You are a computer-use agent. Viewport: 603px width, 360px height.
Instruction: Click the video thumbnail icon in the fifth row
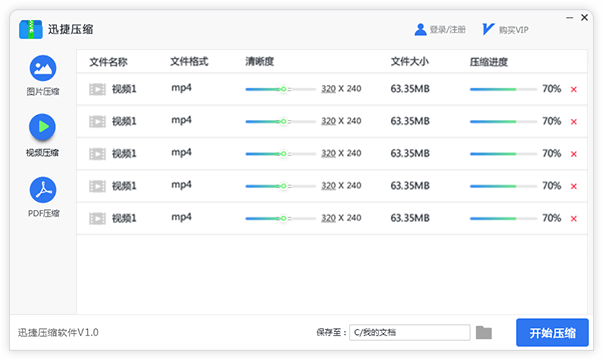pos(97,218)
